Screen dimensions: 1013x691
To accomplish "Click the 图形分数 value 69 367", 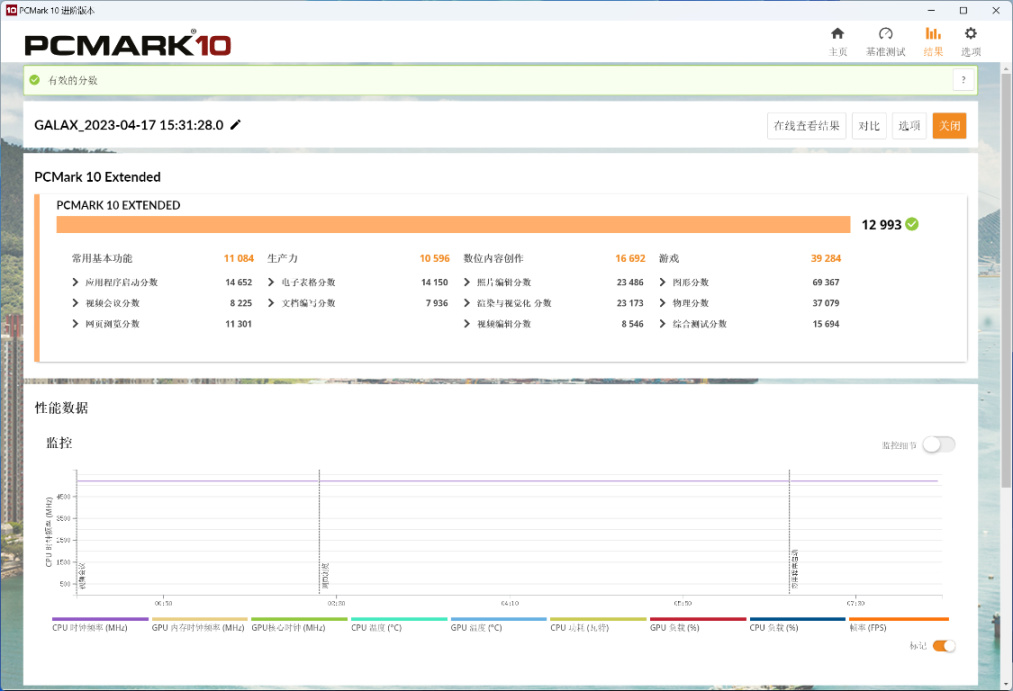I will pos(826,282).
